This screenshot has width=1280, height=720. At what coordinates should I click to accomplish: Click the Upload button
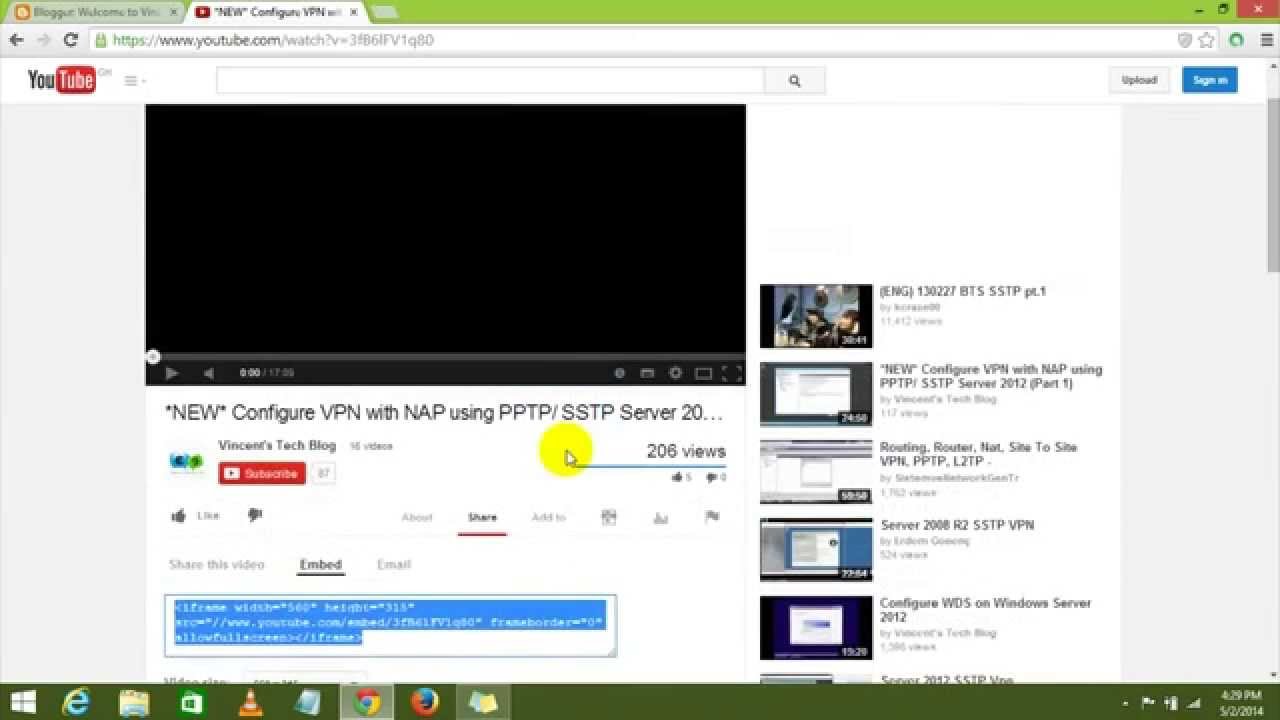click(1139, 80)
